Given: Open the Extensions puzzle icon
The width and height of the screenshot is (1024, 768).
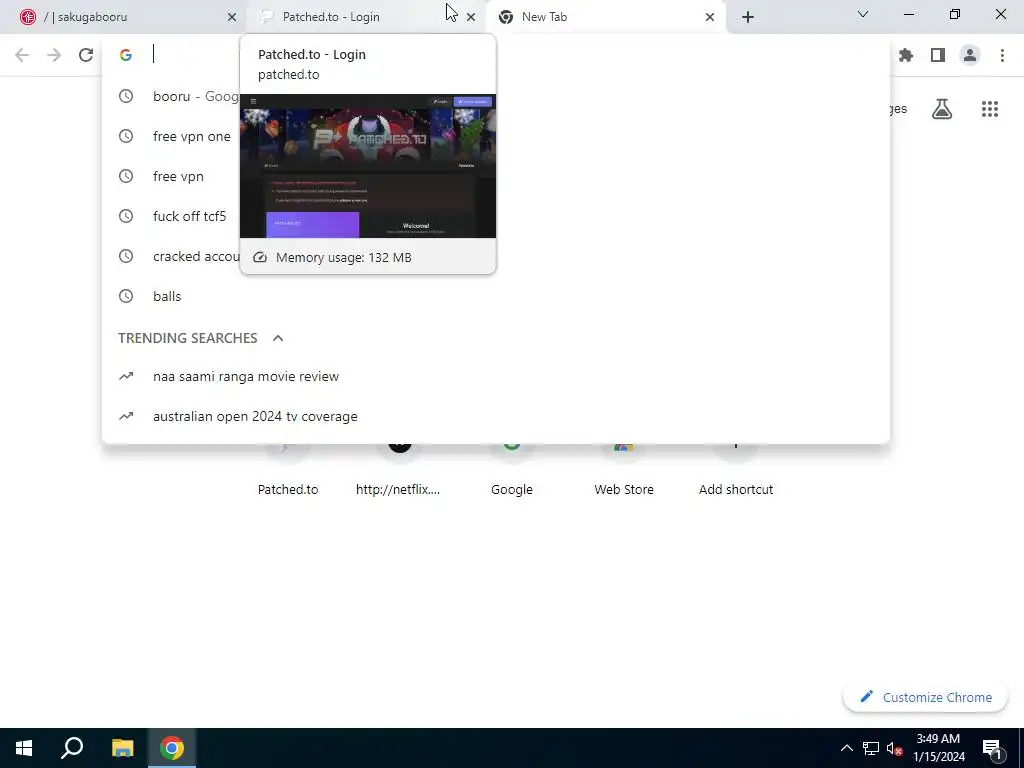Looking at the screenshot, I should (906, 55).
